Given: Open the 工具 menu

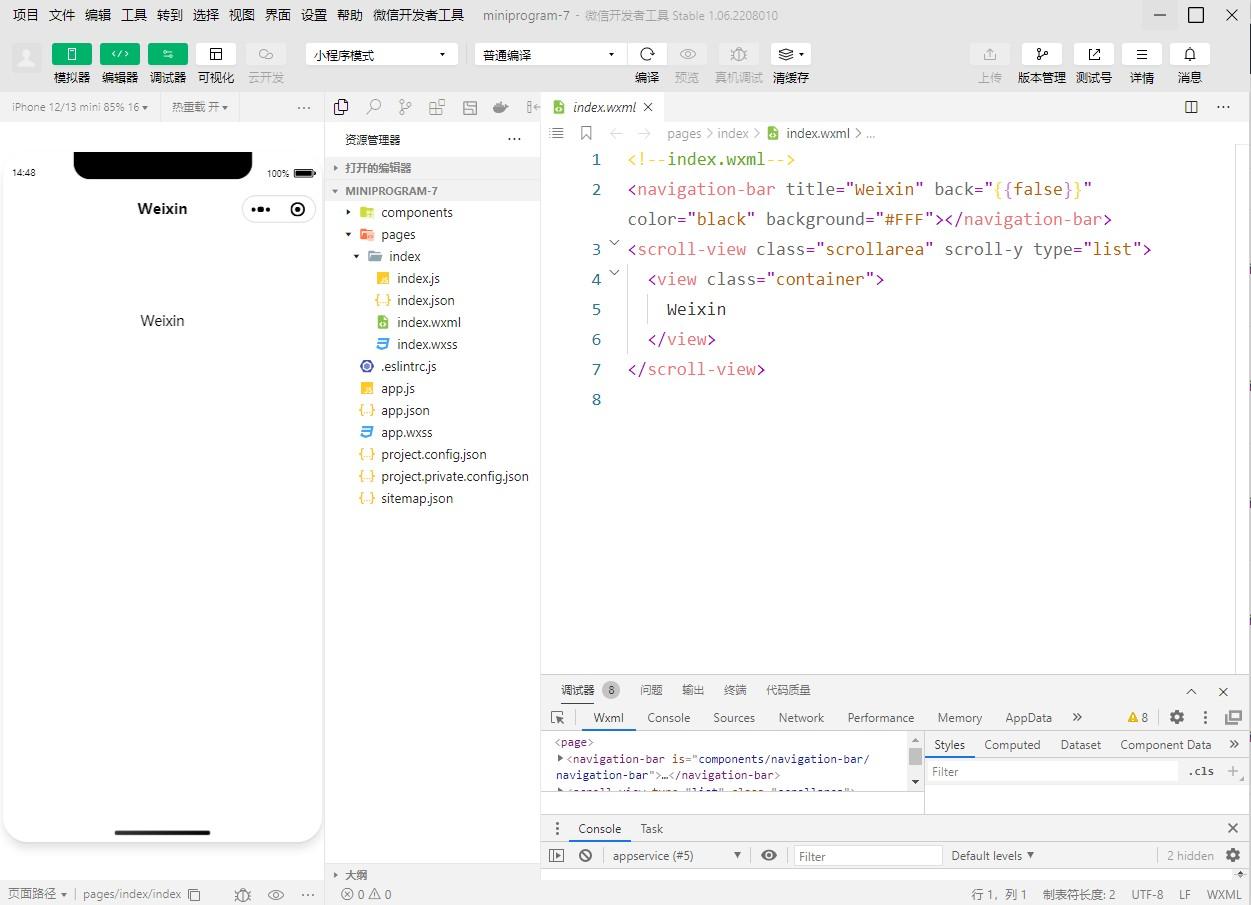Looking at the screenshot, I should pos(134,15).
